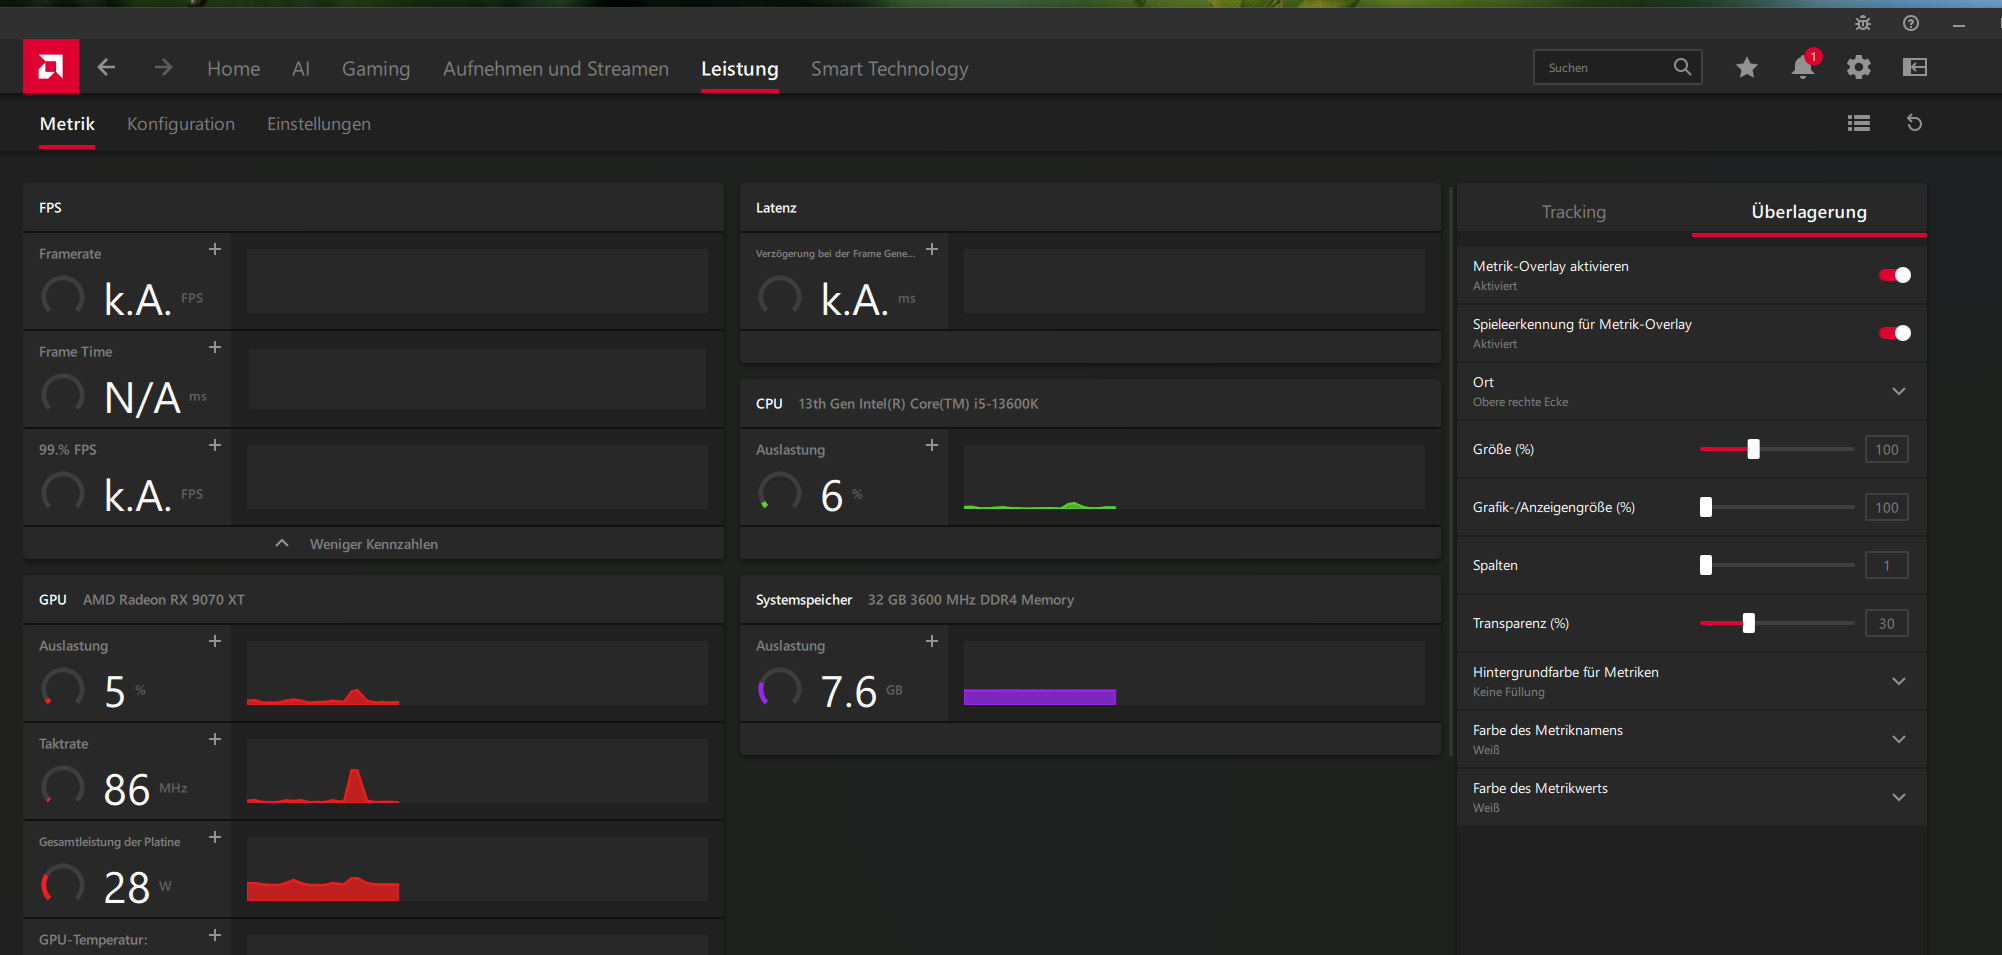The image size is (2002, 955).
Task: Go back with the left arrow
Action: pos(106,67)
